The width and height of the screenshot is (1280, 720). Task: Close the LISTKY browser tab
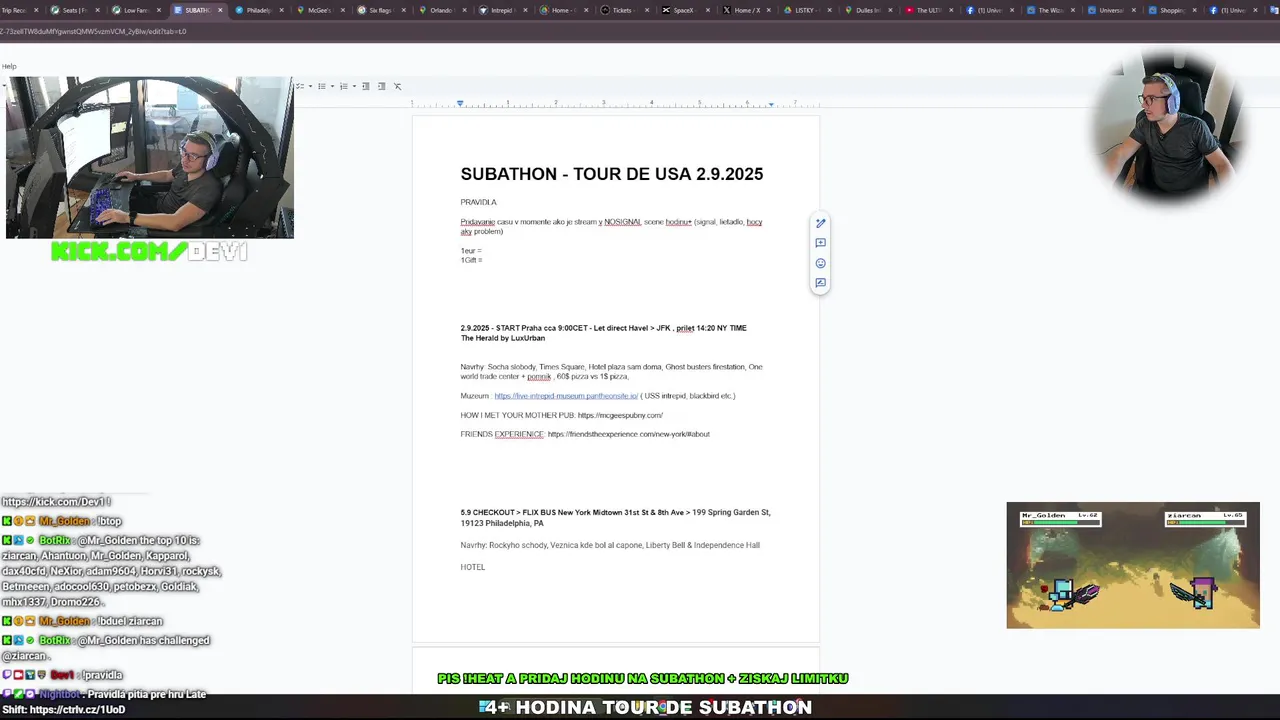tap(829, 10)
